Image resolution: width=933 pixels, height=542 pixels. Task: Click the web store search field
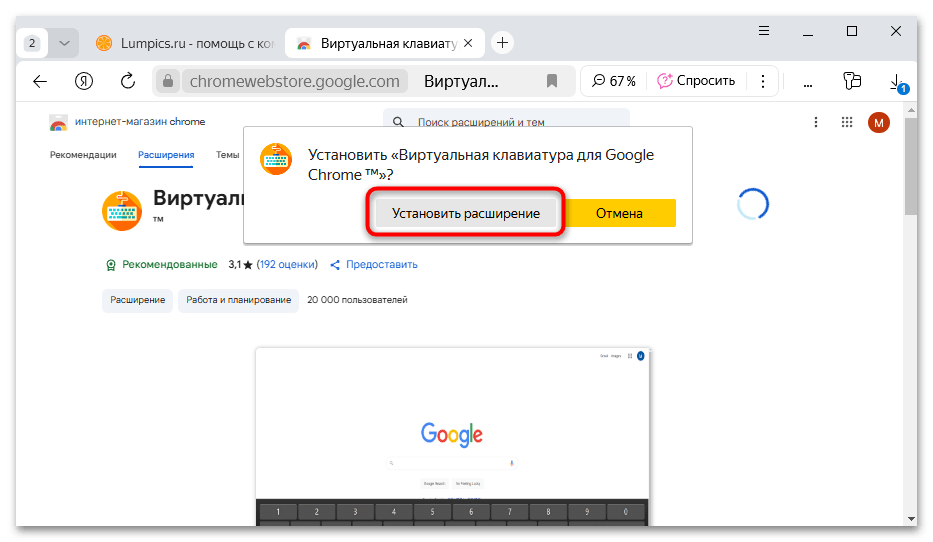[x=506, y=121]
